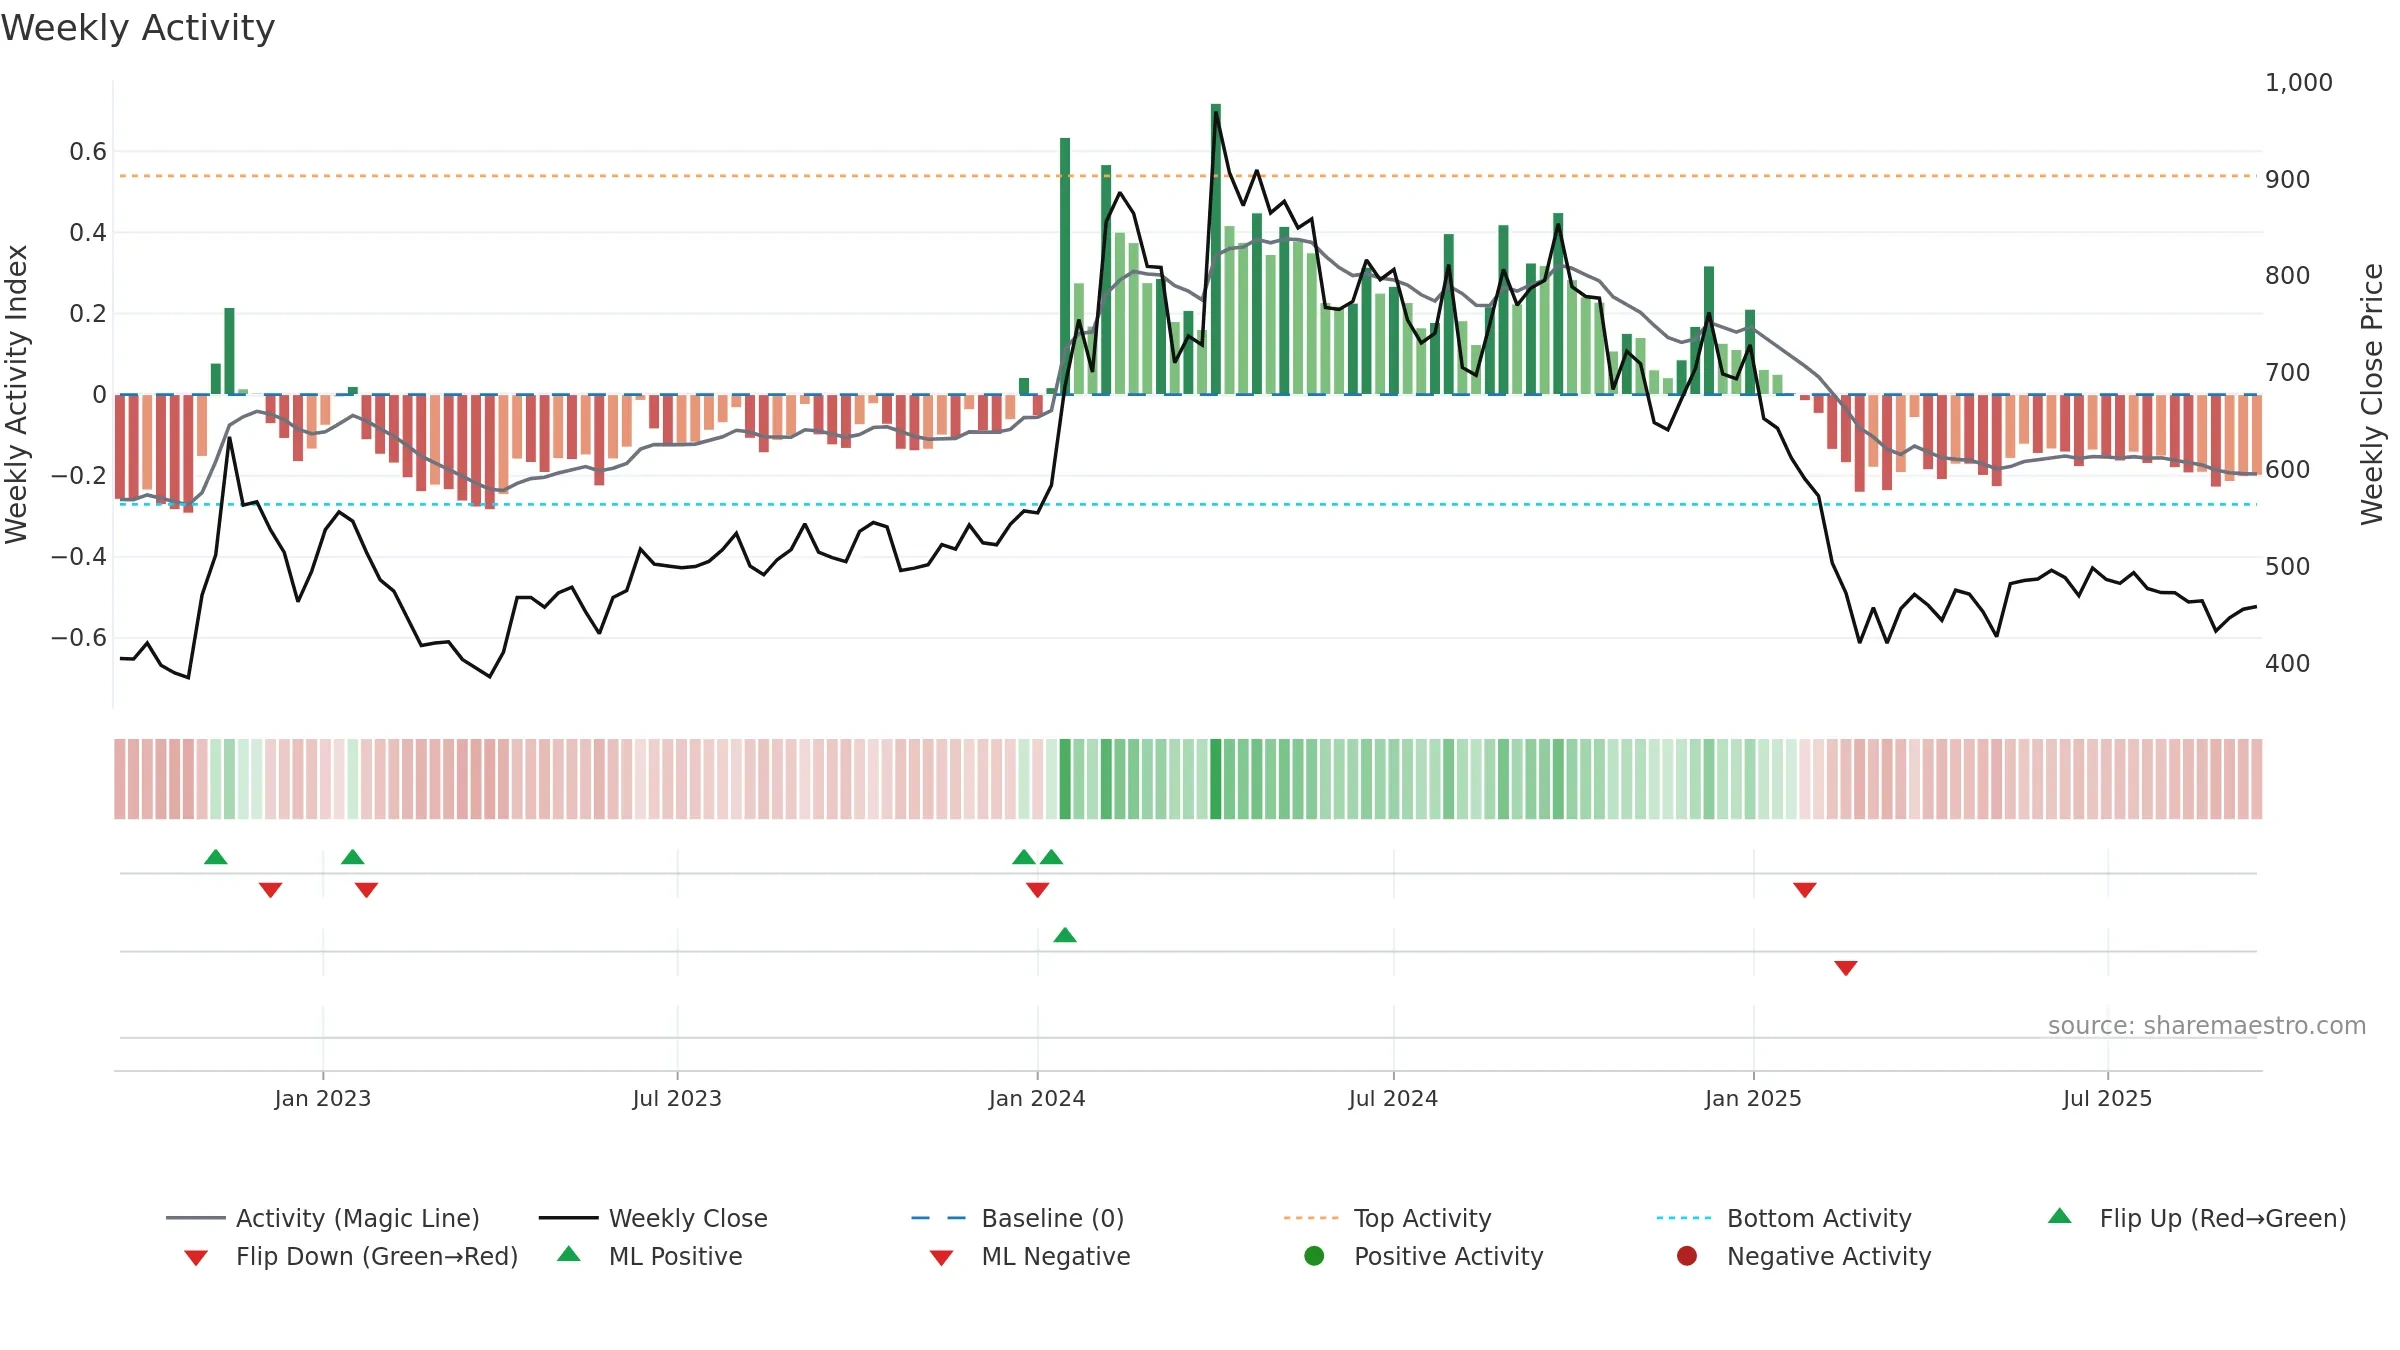Click the flip-down triangle at Jan 2024

click(1038, 890)
